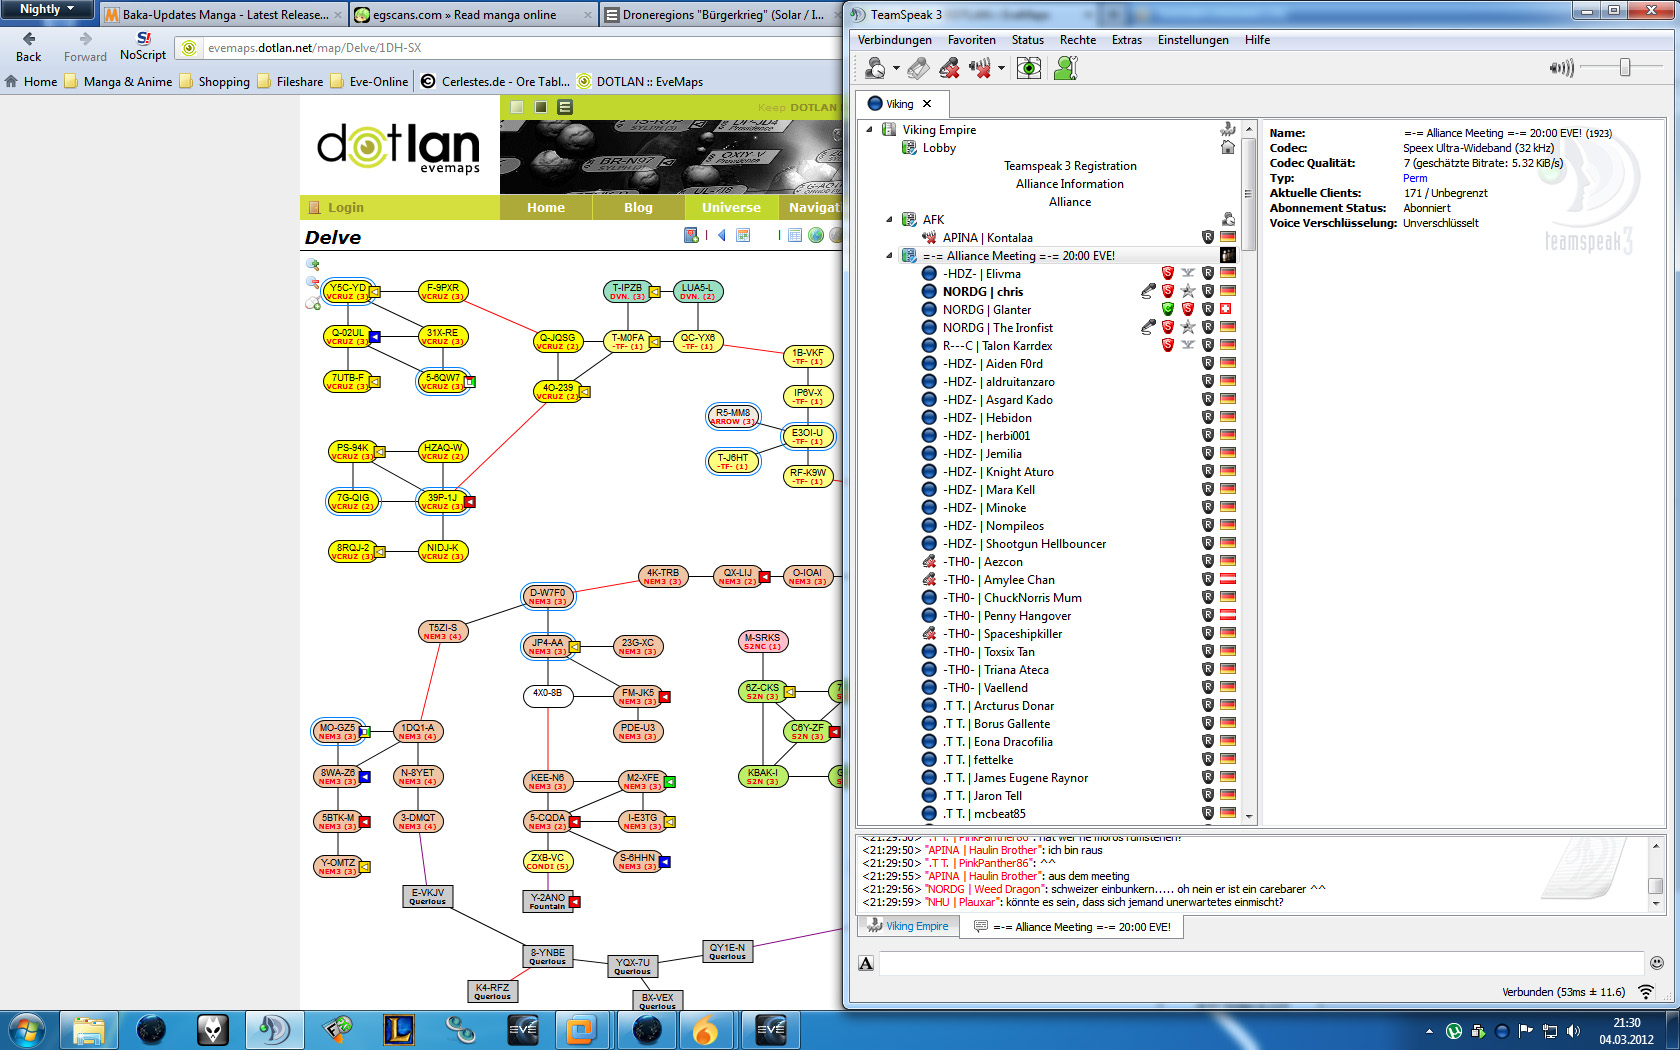Open the NoScript toolbar button

(143, 46)
